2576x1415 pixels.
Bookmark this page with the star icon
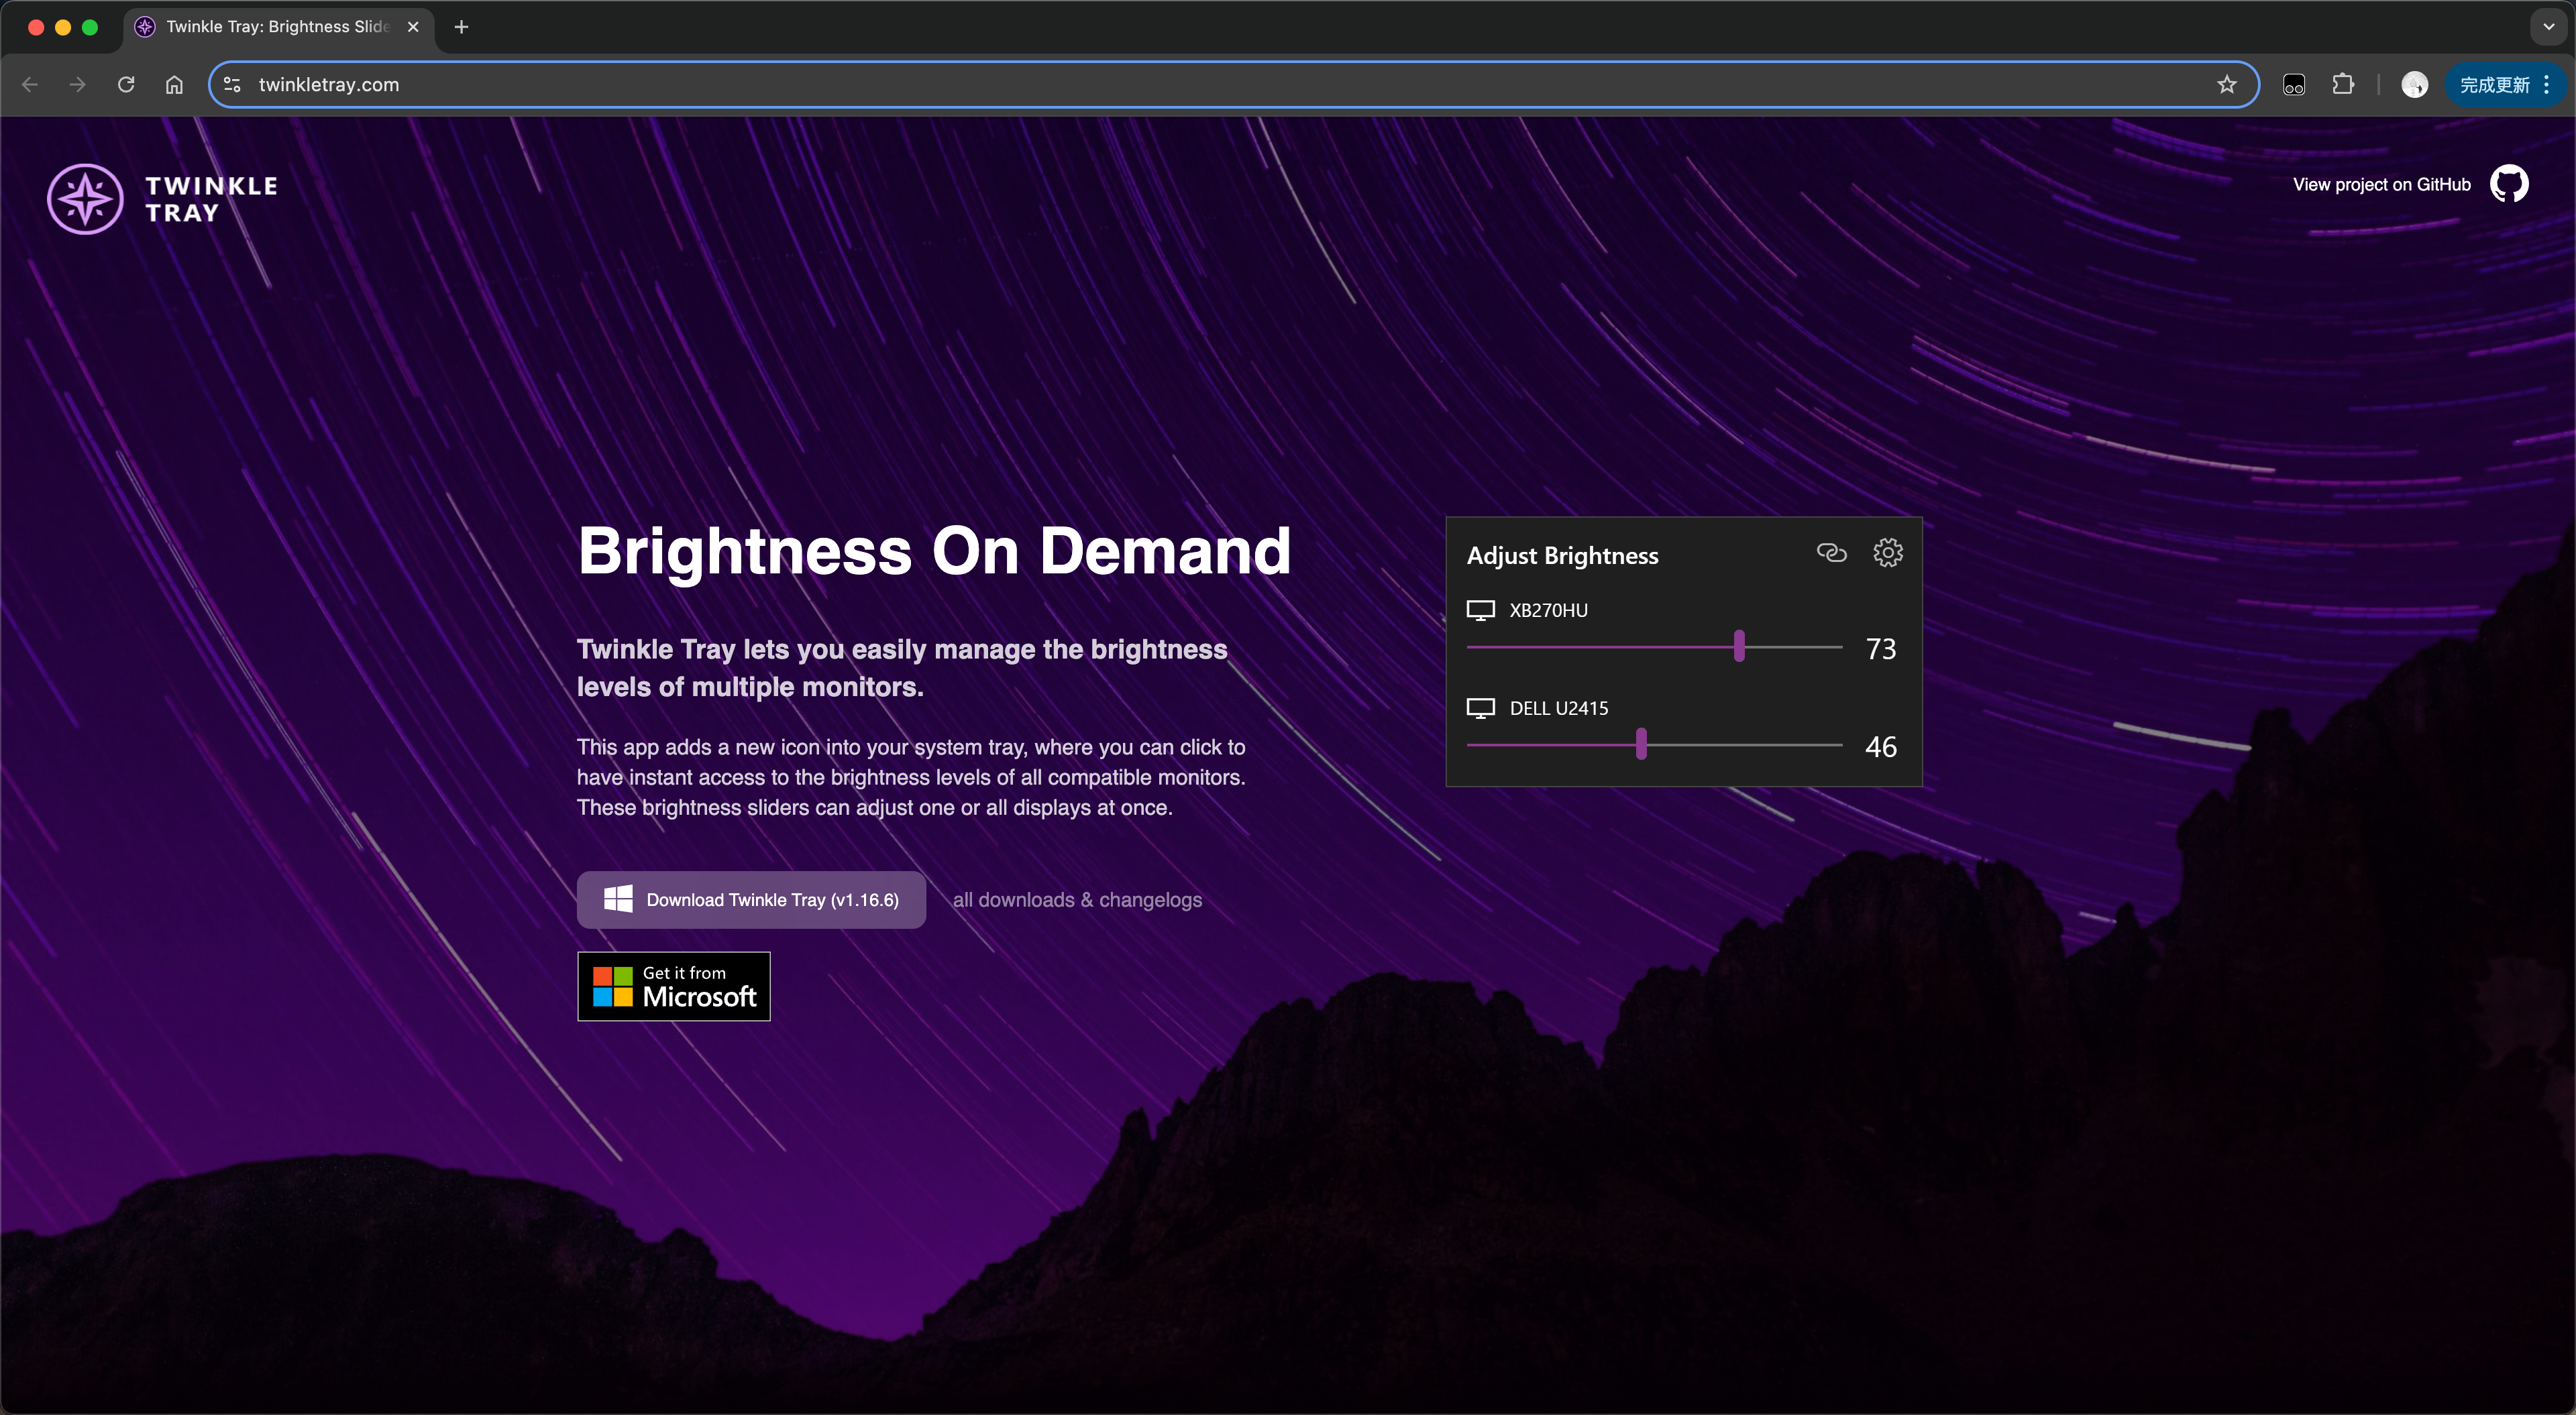click(2226, 85)
